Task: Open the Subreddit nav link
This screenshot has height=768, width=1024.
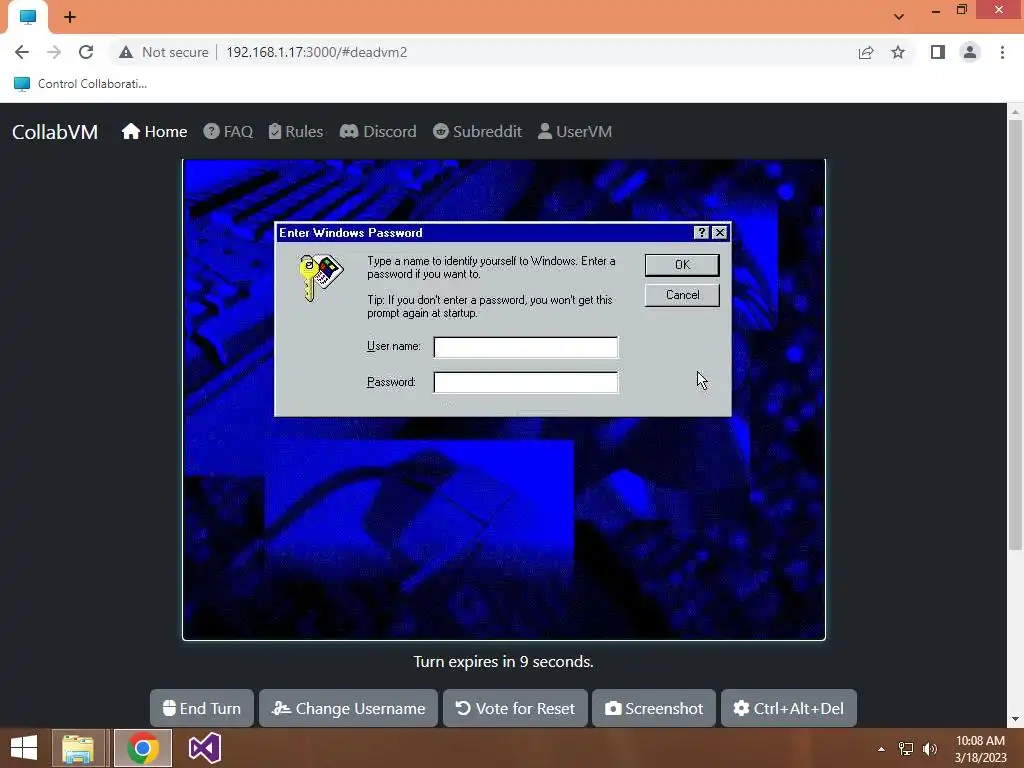Action: [477, 132]
